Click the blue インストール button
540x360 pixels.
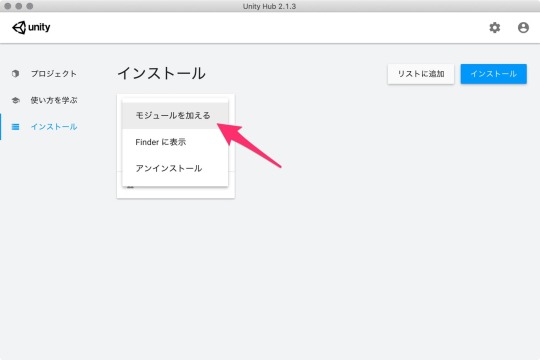(494, 74)
